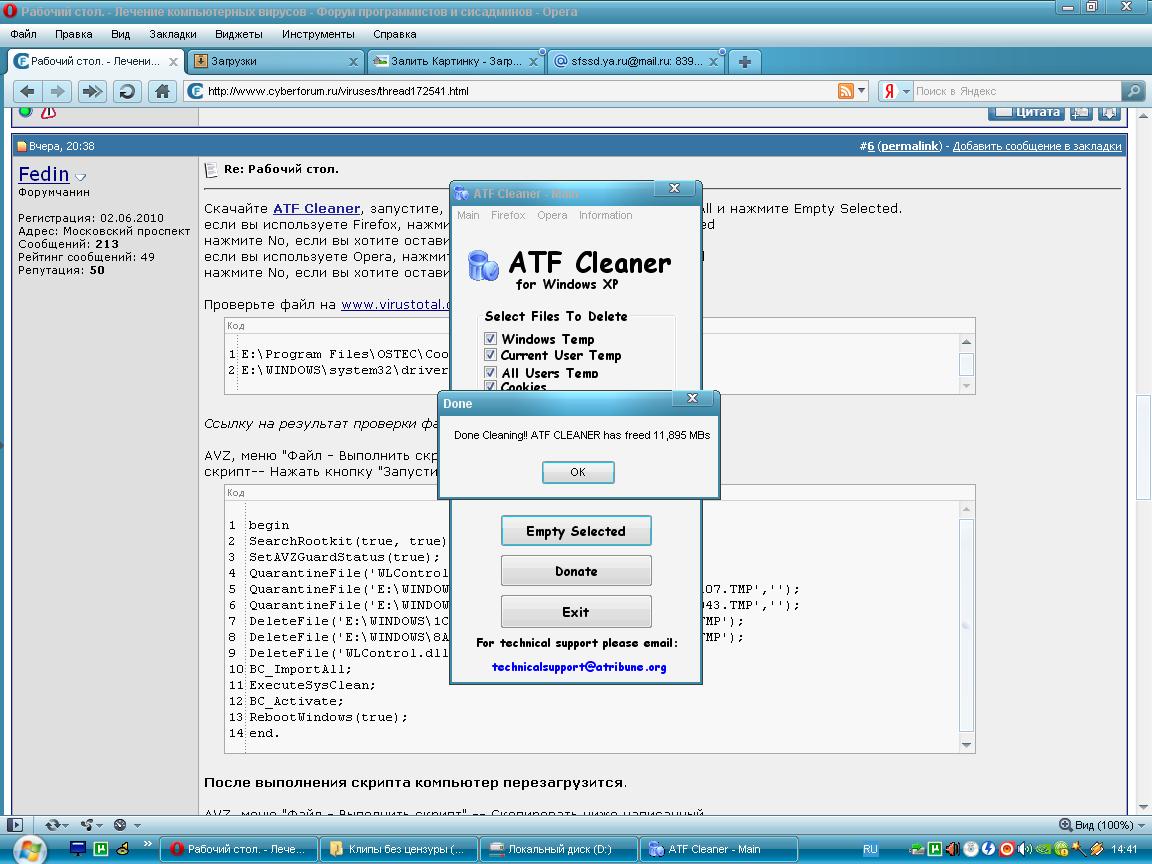This screenshot has width=1152, height=864.
Task: Click the fast forward navigation button
Action: pyautogui.click(x=92, y=91)
